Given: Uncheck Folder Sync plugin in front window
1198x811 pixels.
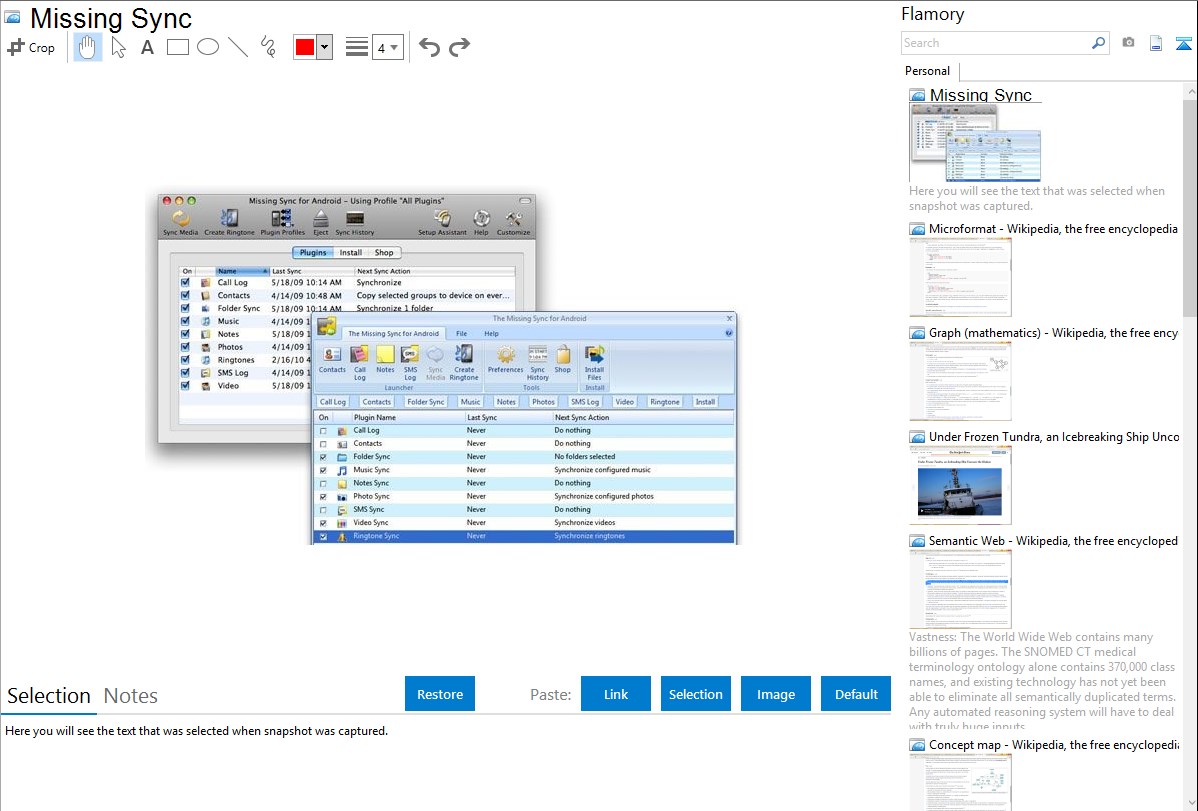Looking at the screenshot, I should tap(323, 457).
